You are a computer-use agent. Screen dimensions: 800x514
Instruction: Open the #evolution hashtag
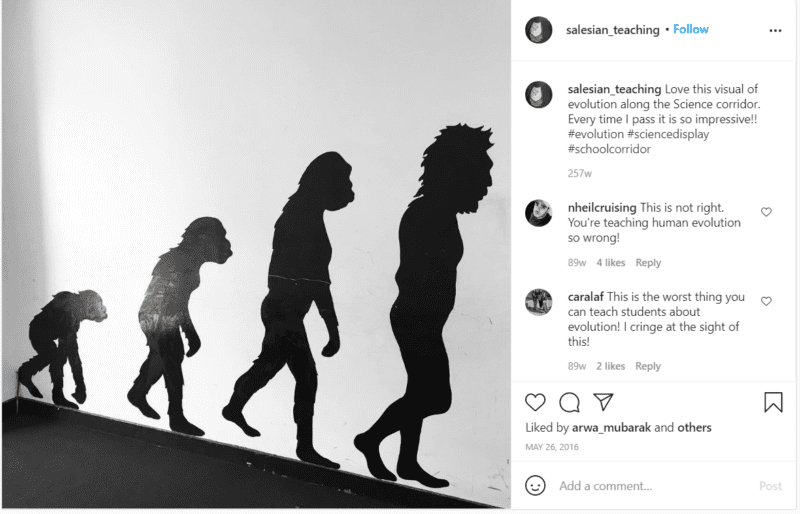pyautogui.click(x=596, y=134)
